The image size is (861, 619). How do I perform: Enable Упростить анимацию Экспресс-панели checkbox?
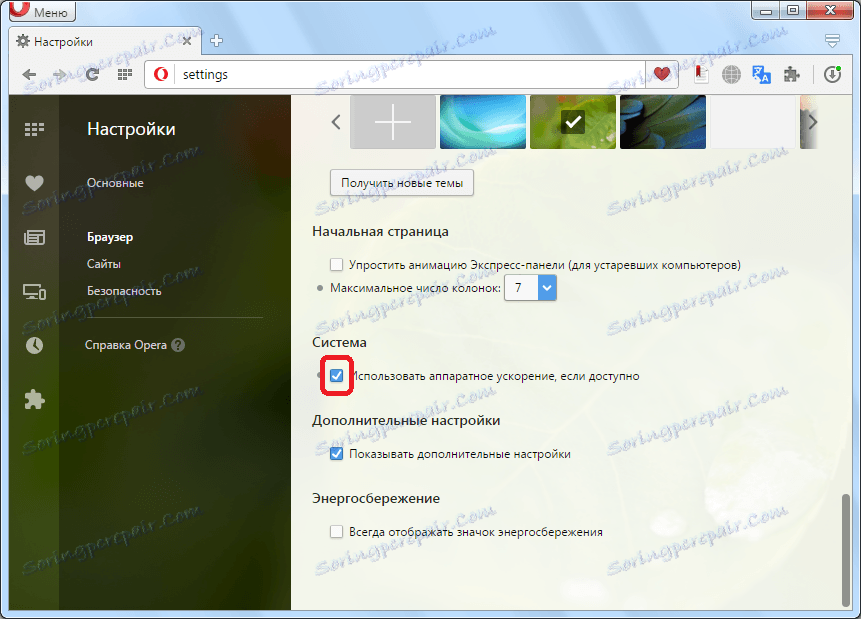[336, 265]
